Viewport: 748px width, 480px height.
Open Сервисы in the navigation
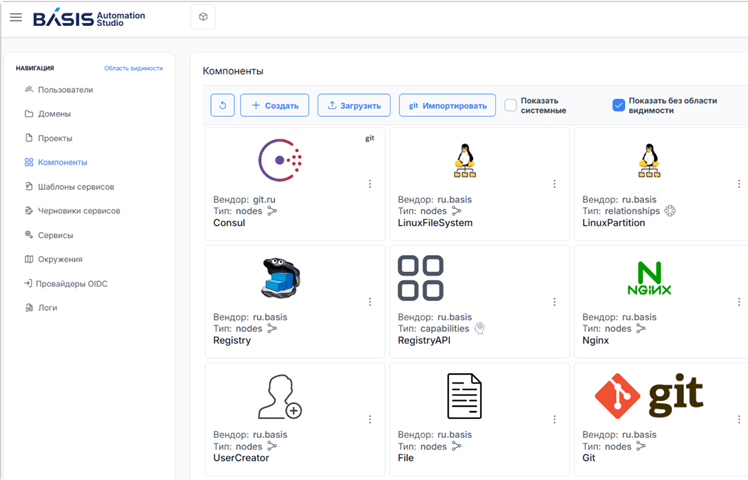coord(49,235)
